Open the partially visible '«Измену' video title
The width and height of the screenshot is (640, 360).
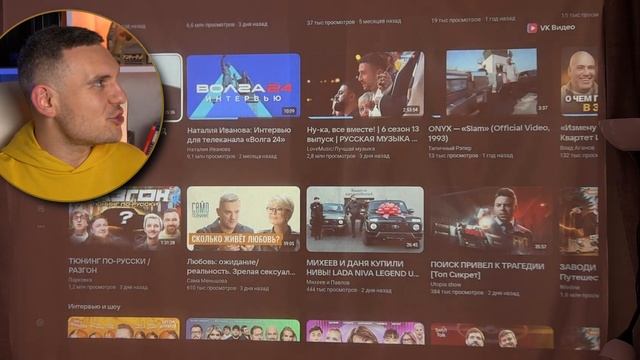tap(579, 133)
